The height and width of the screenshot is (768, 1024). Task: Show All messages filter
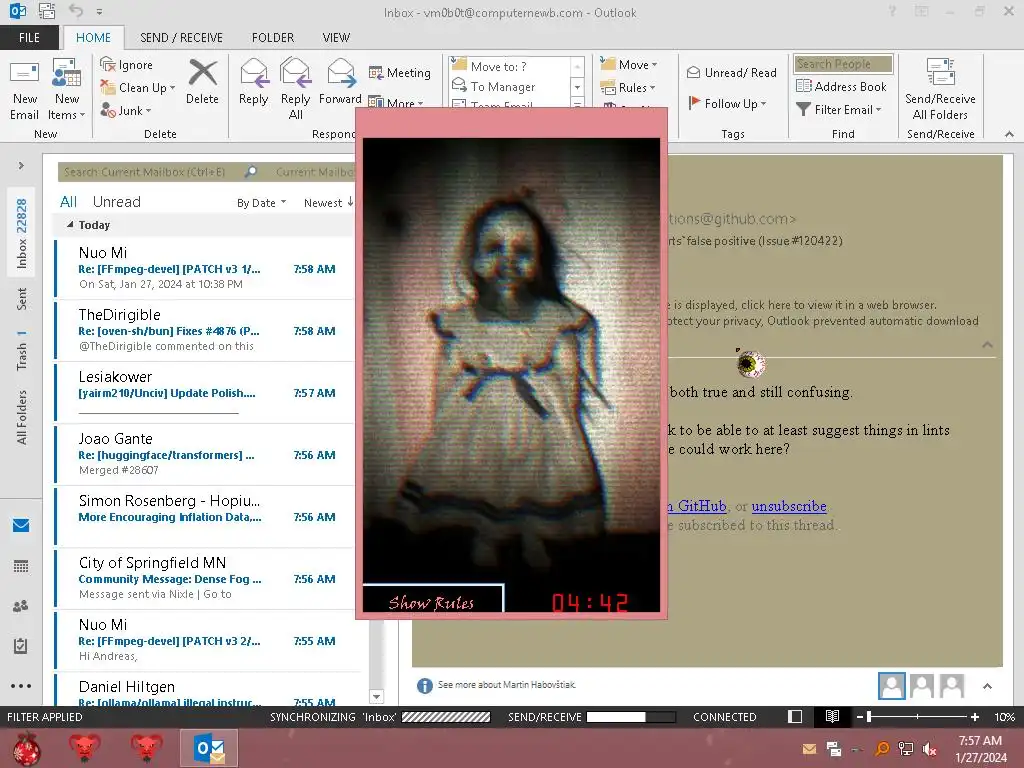click(69, 202)
